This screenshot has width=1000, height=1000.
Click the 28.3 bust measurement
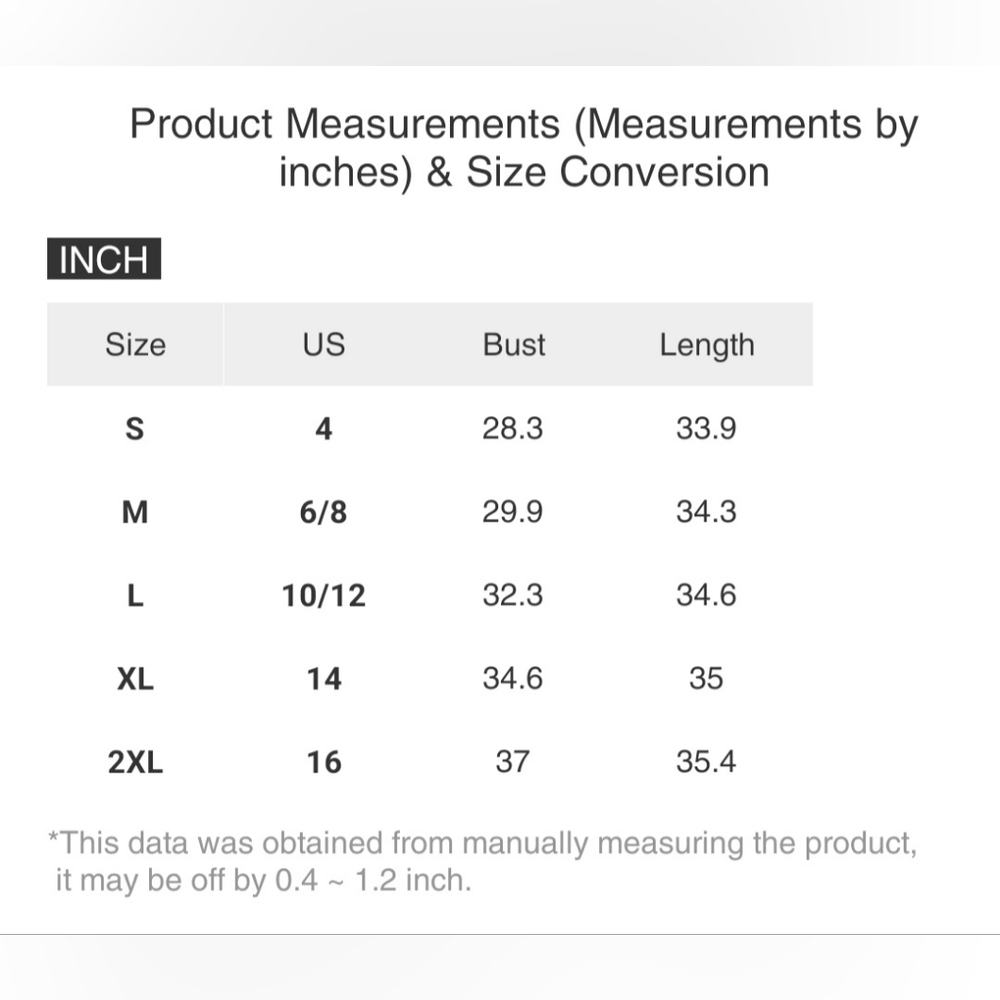pos(512,429)
